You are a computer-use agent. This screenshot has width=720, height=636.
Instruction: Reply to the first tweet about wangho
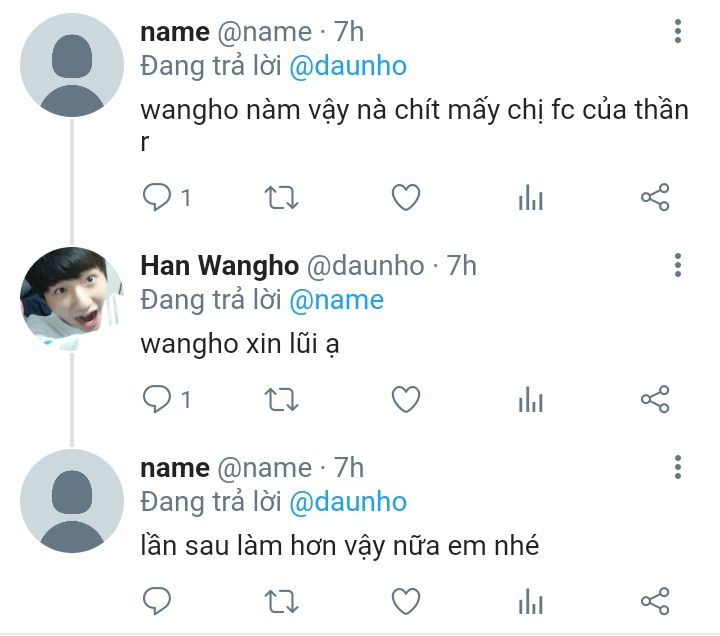point(157,197)
